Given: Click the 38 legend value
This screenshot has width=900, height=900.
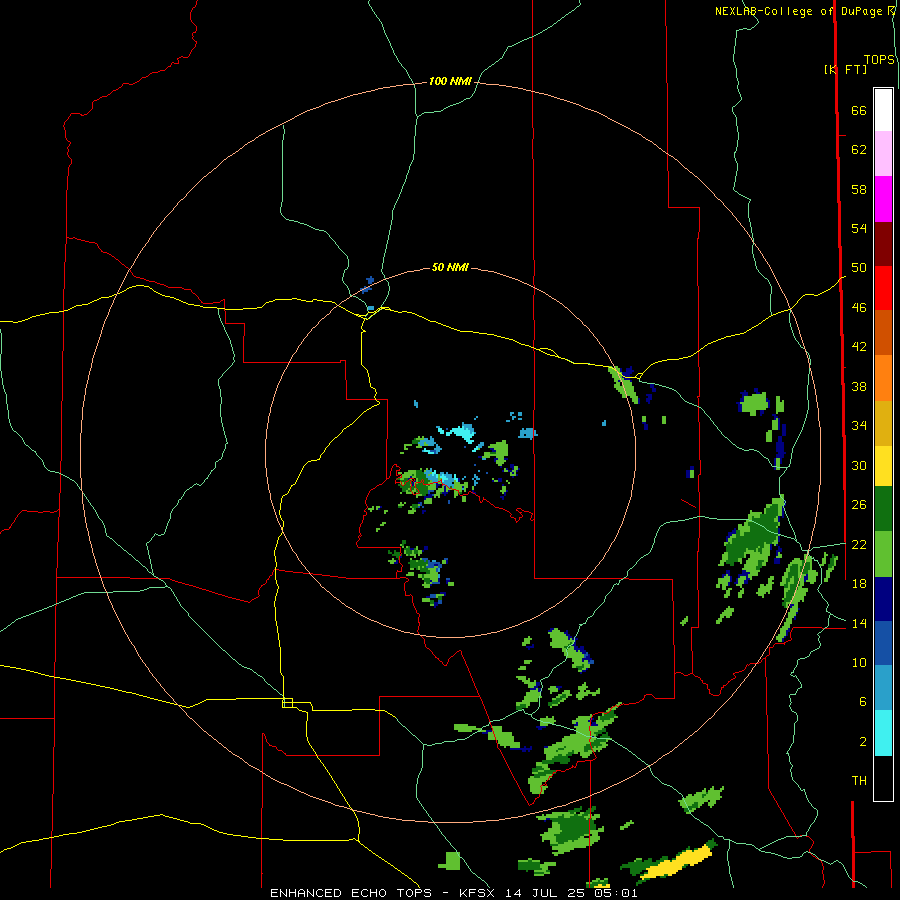Looking at the screenshot, I should pos(859,386).
